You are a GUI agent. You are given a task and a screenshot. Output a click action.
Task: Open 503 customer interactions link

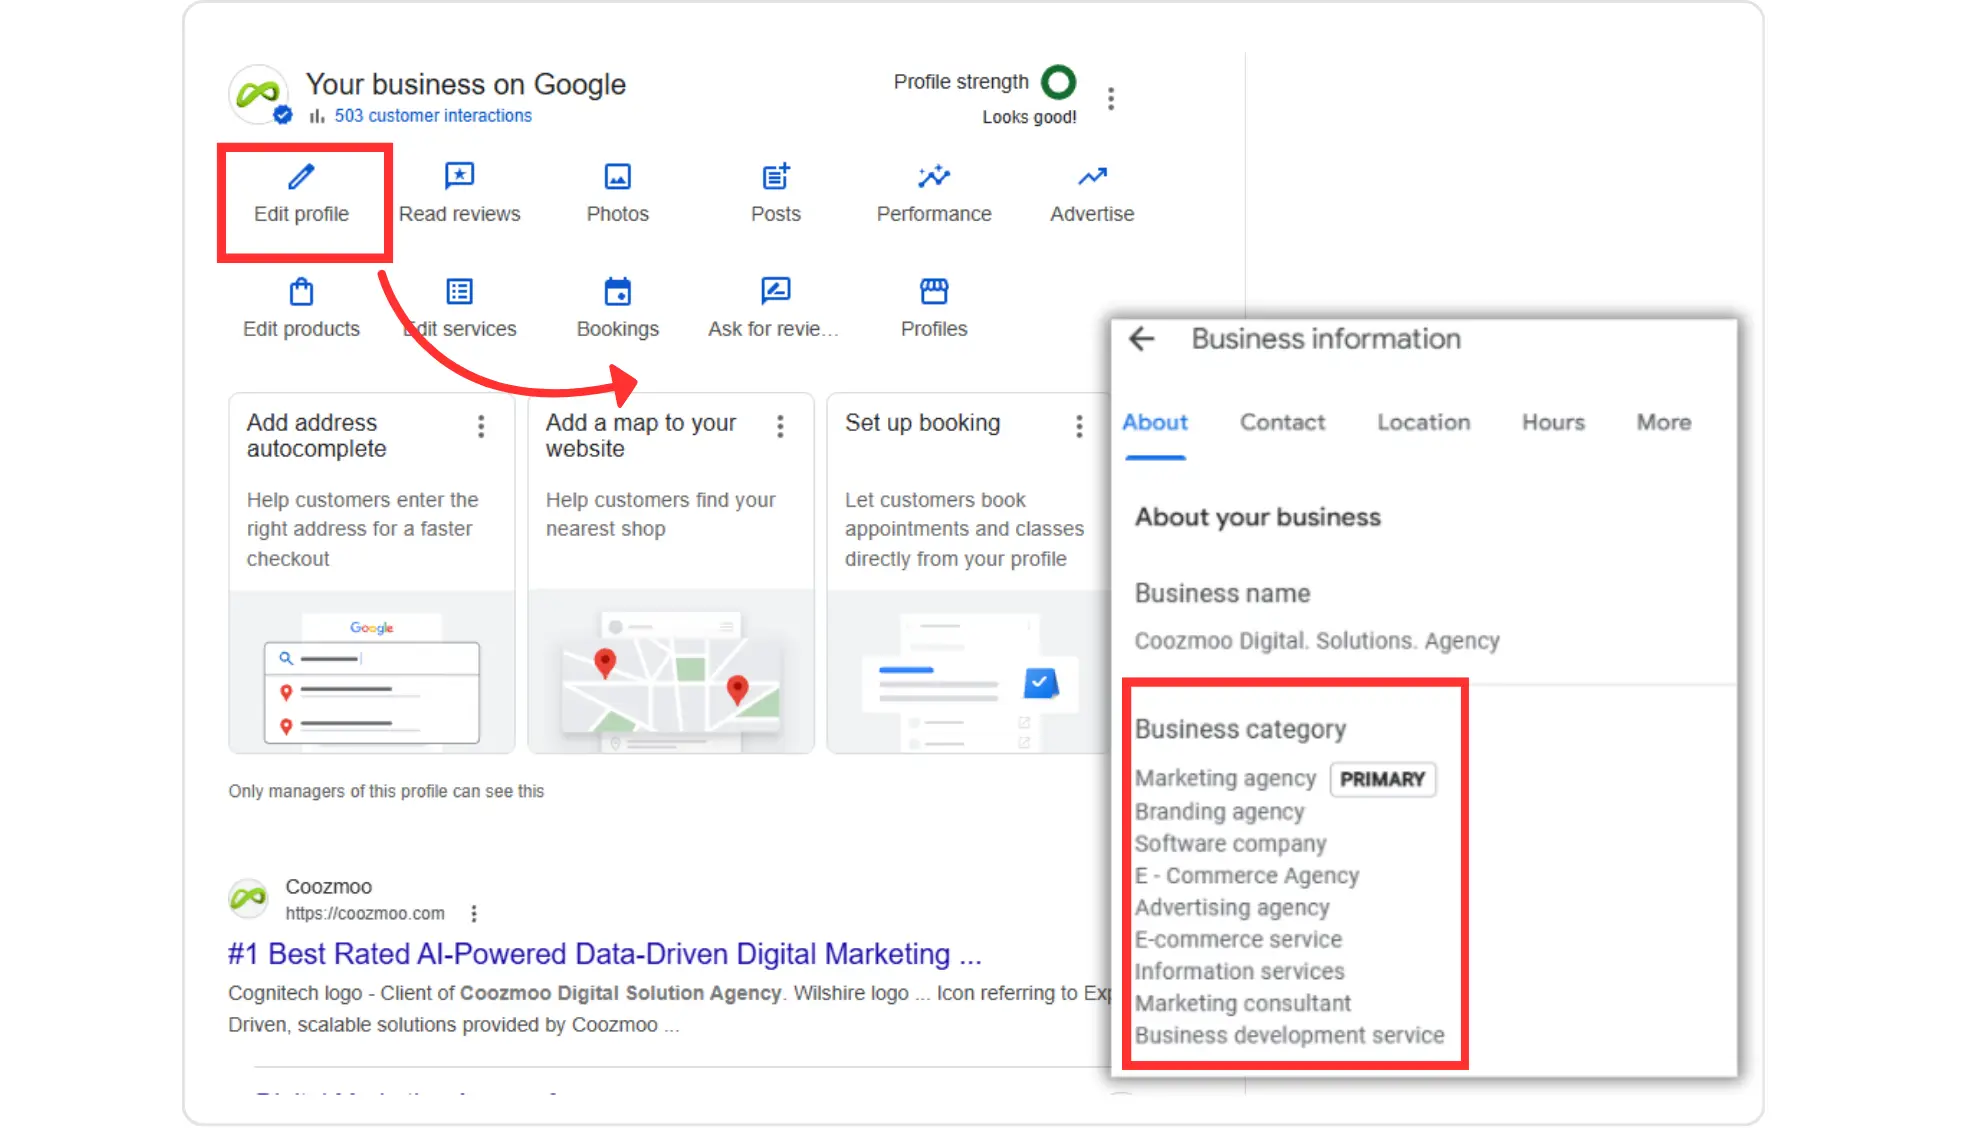[433, 116]
